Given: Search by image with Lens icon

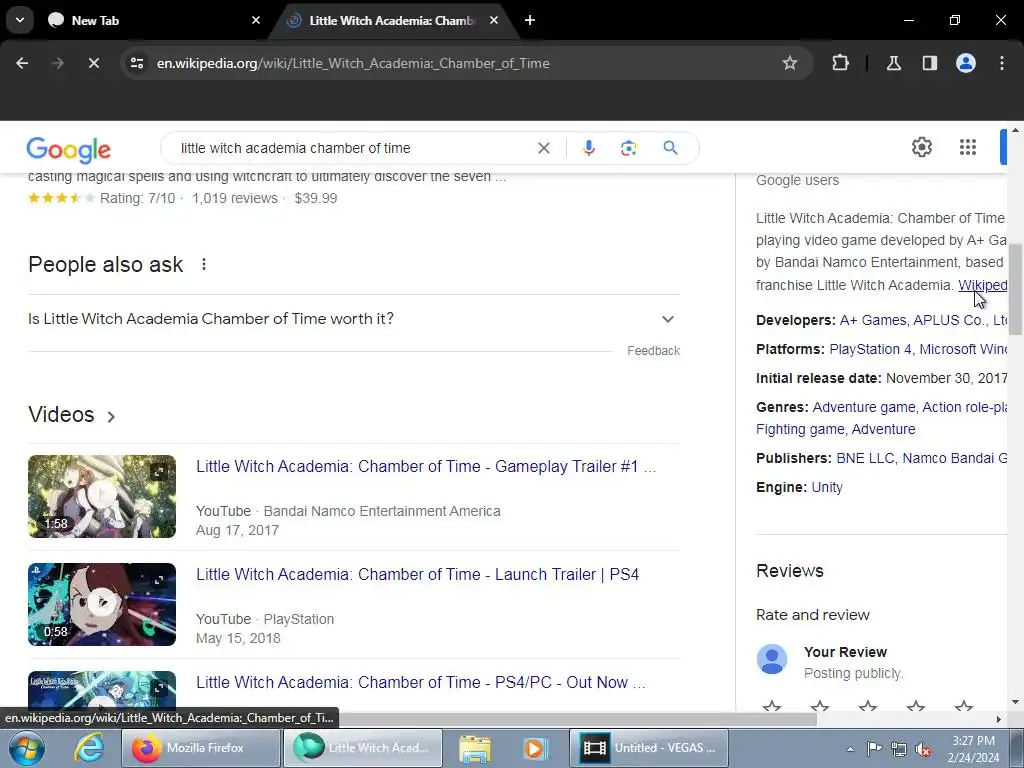Looking at the screenshot, I should click(x=628, y=148).
